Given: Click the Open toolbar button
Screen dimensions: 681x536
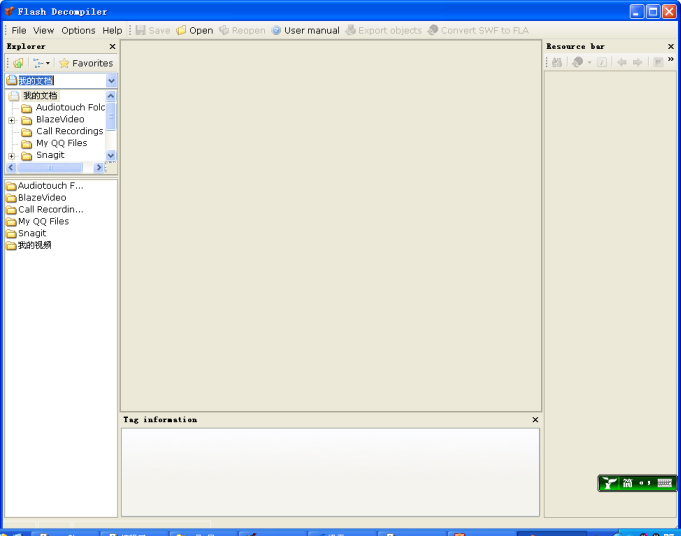Looking at the screenshot, I should [195, 30].
